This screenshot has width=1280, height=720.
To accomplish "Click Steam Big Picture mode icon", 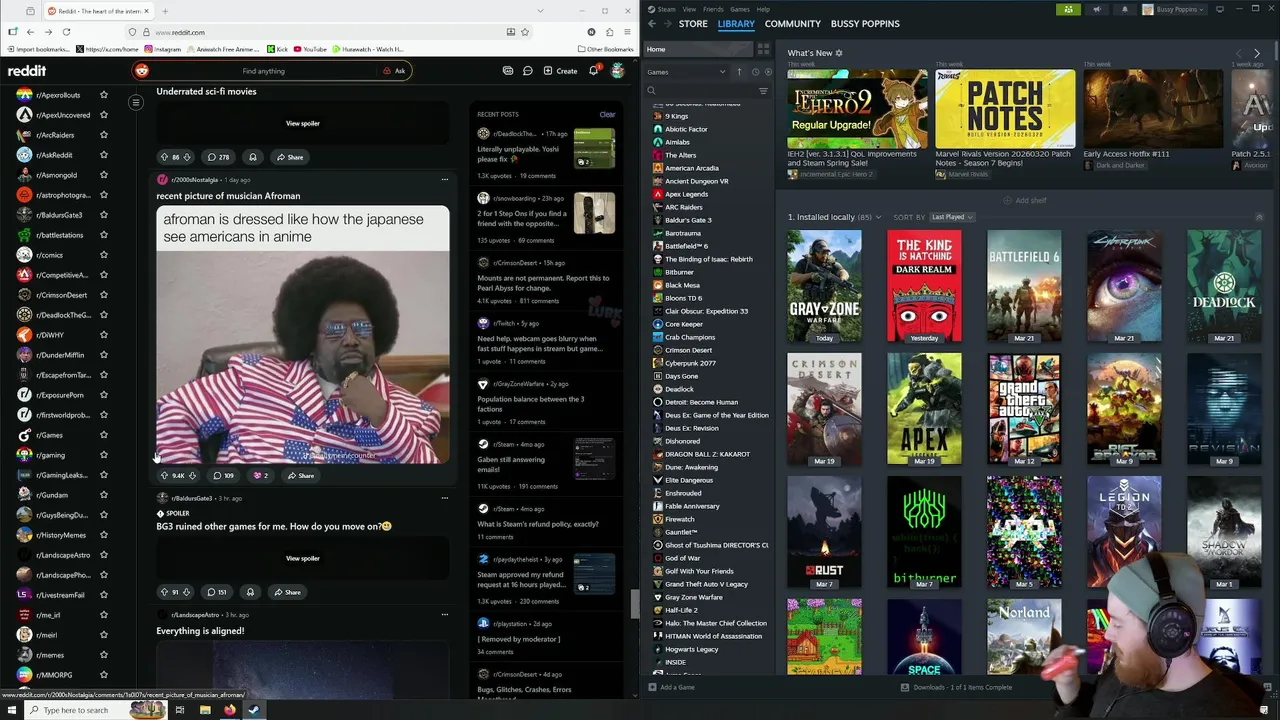I will coord(1219,9).
